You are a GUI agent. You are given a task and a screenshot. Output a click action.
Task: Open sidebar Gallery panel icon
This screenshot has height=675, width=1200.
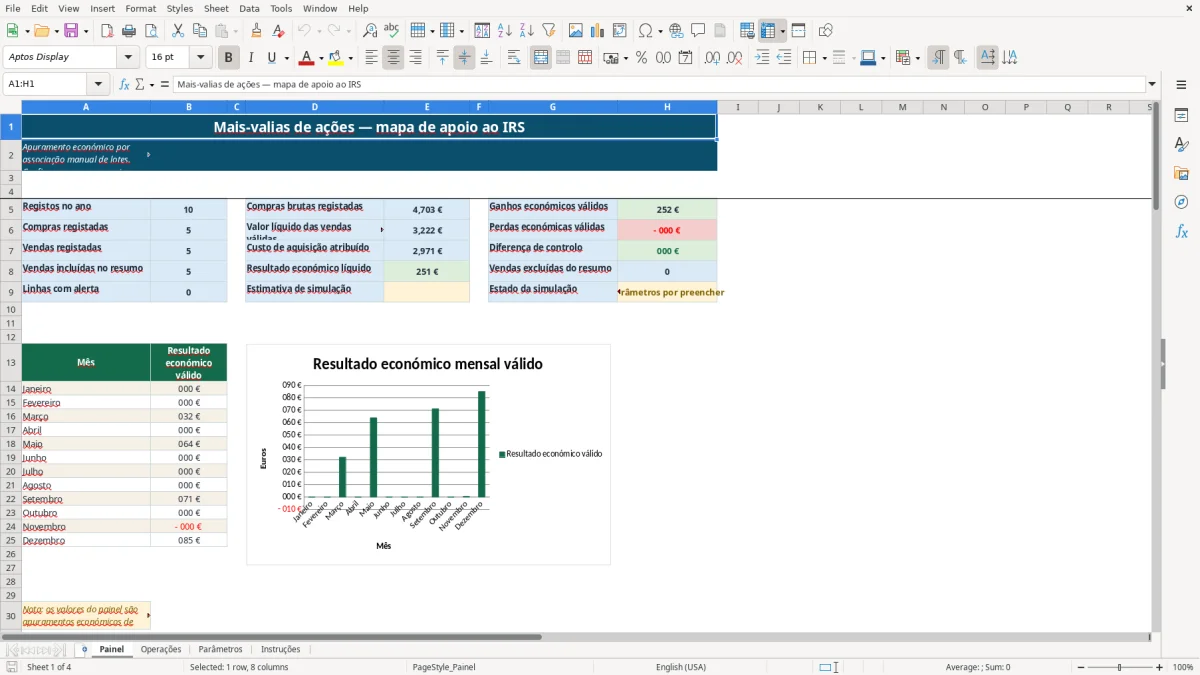coord(1181,174)
